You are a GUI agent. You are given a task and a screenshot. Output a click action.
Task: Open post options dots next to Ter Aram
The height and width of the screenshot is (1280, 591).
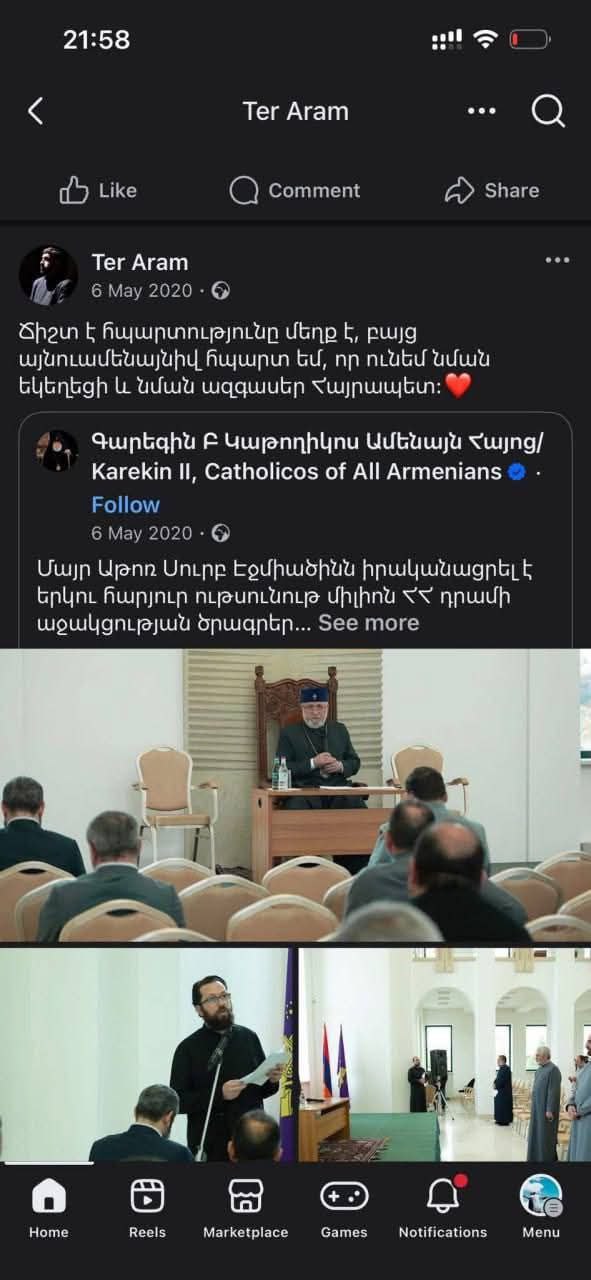tap(557, 261)
